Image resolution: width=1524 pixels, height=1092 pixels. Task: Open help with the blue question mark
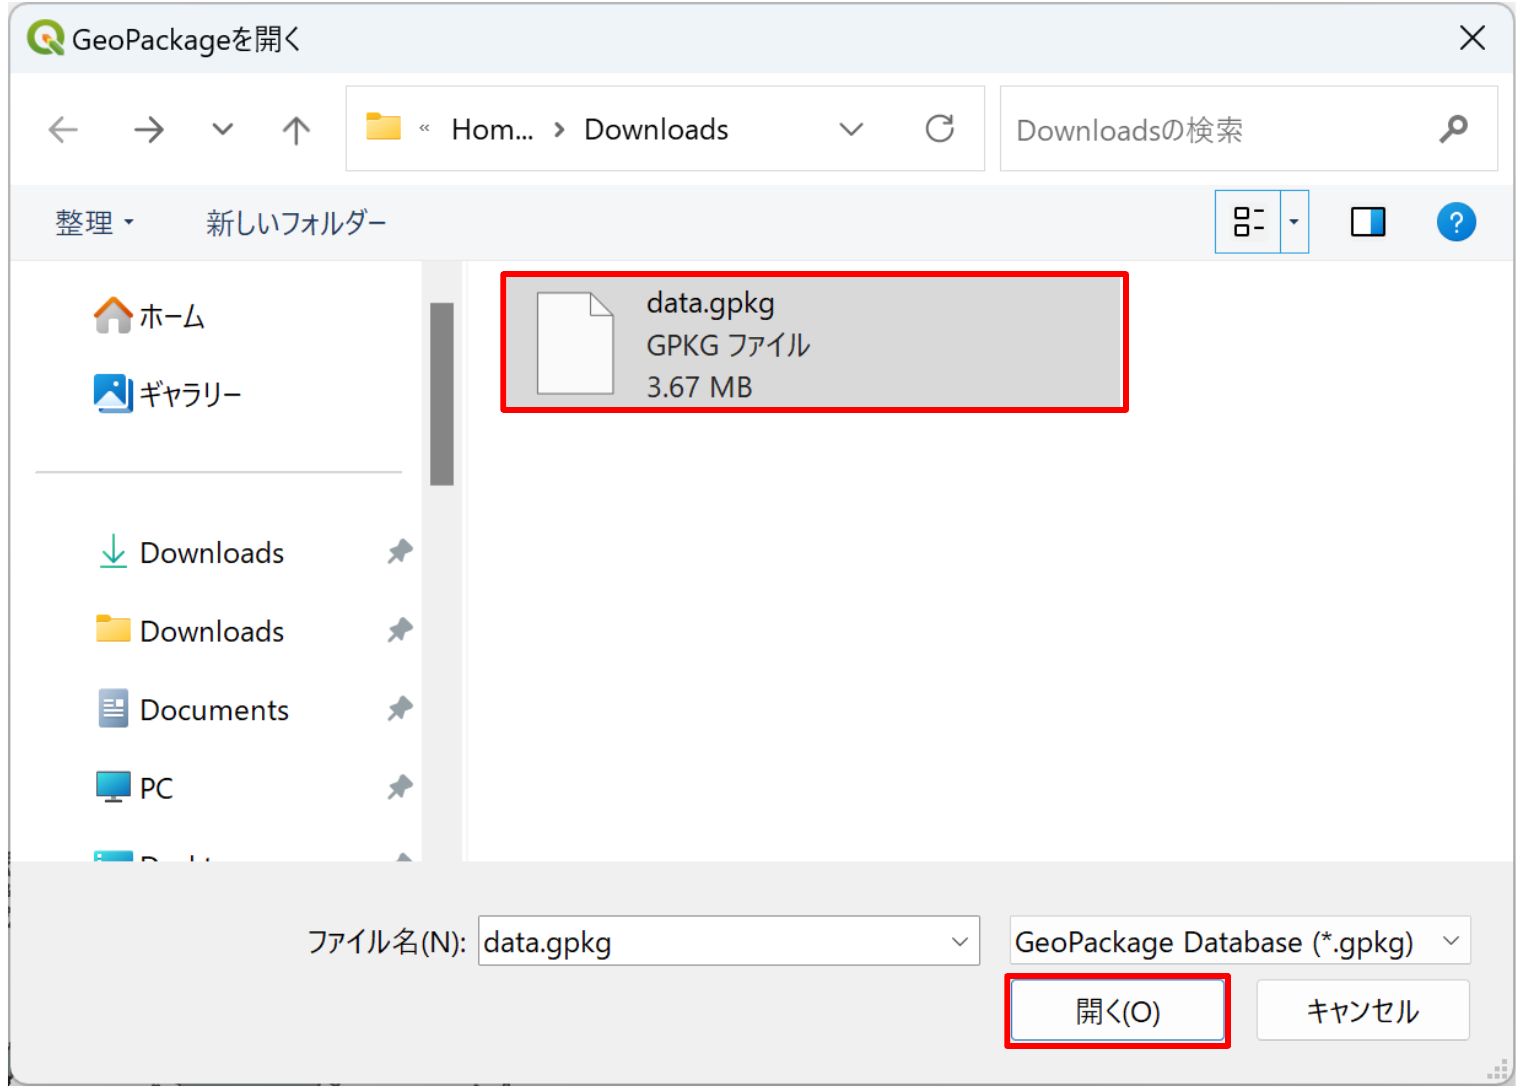(1456, 222)
